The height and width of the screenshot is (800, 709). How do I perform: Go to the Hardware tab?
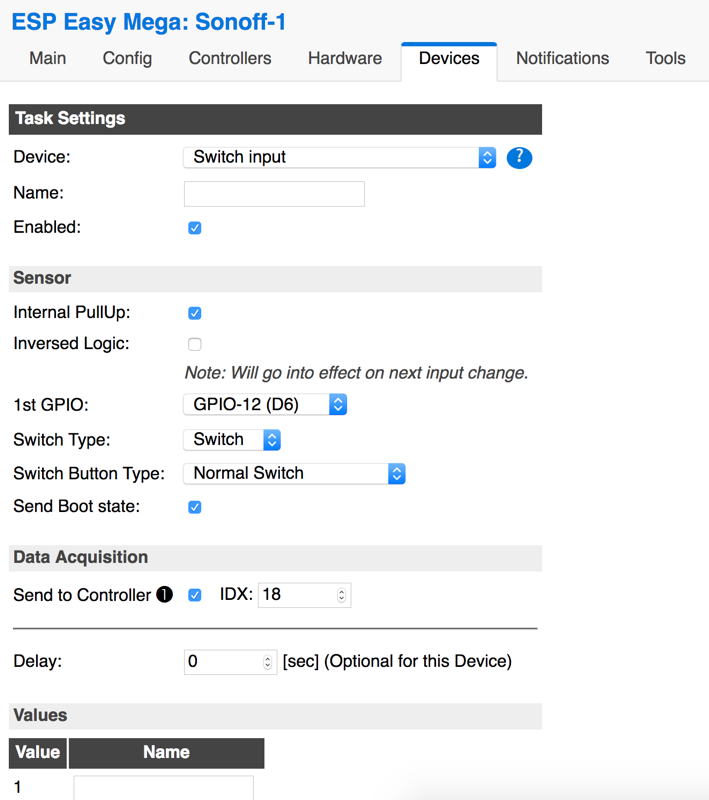[x=345, y=58]
